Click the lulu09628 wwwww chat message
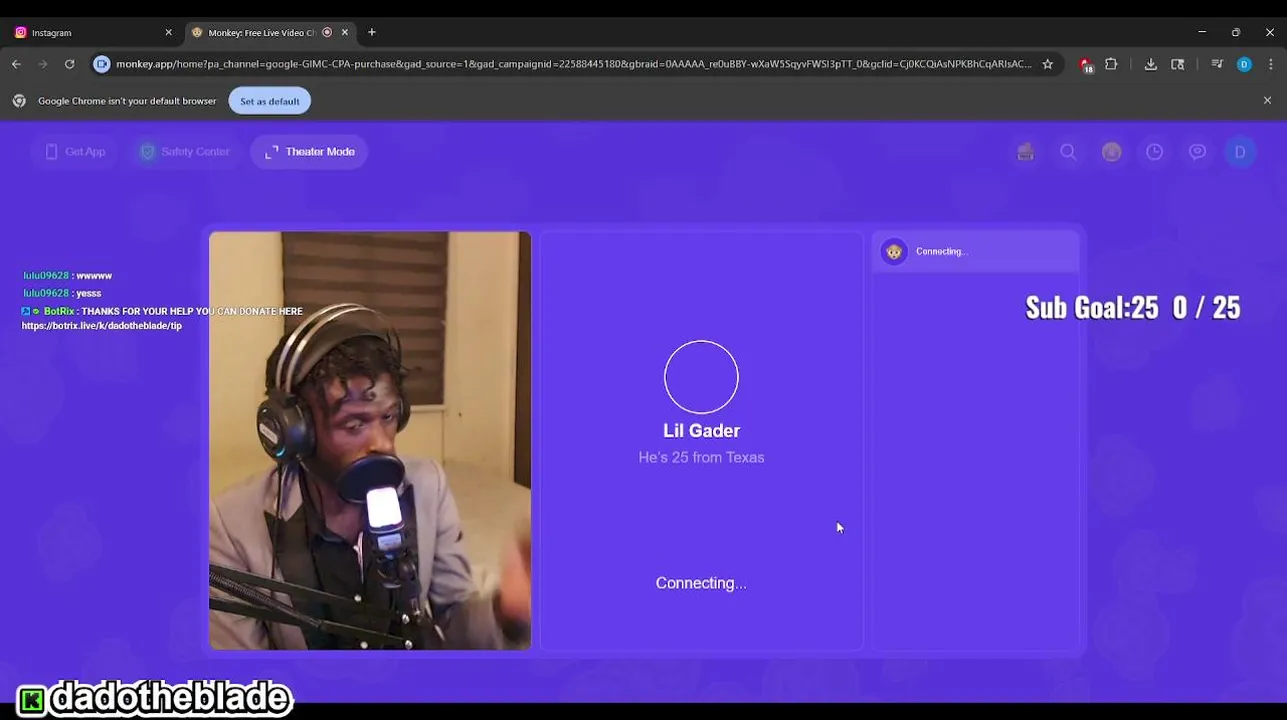The height and width of the screenshot is (720, 1287). coord(67,276)
